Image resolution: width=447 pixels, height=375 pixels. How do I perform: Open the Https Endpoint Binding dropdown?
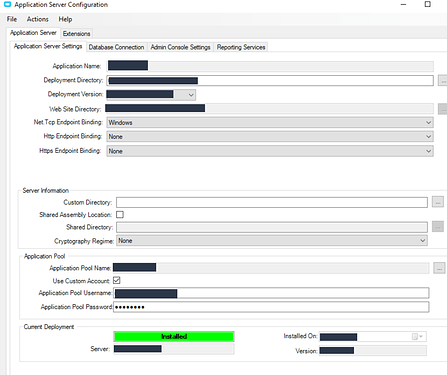270,151
